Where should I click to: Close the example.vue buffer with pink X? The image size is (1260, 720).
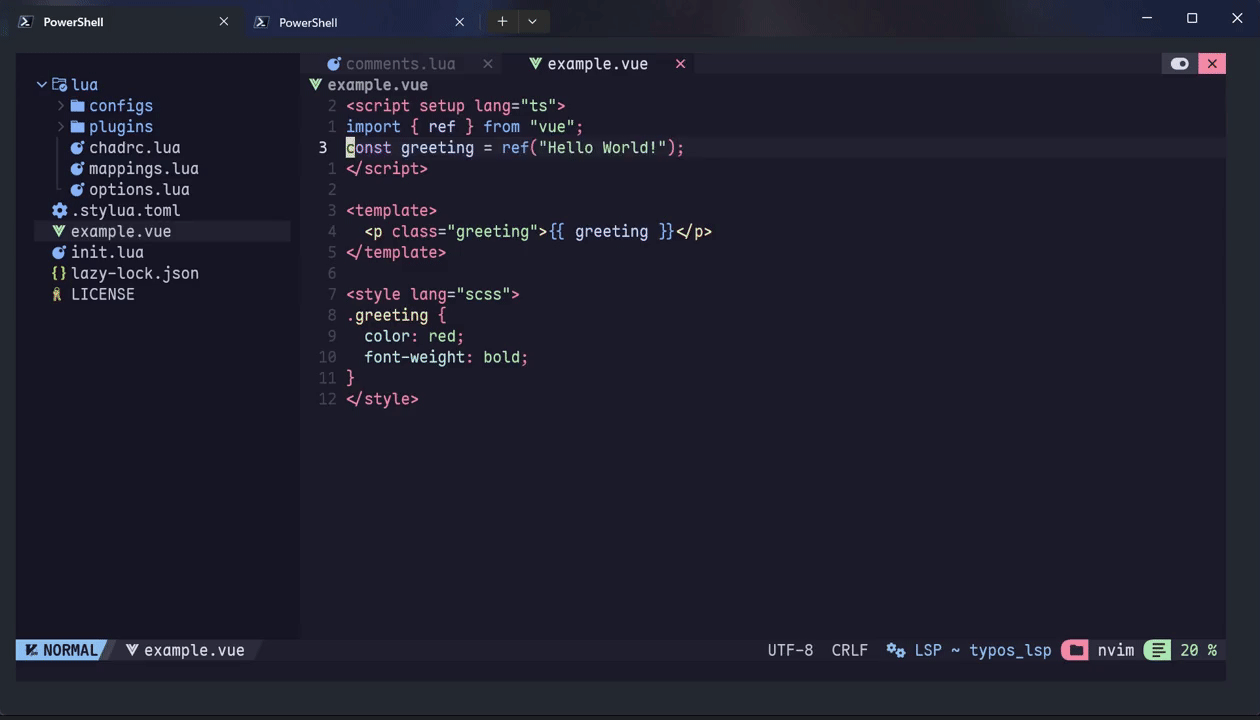680,63
